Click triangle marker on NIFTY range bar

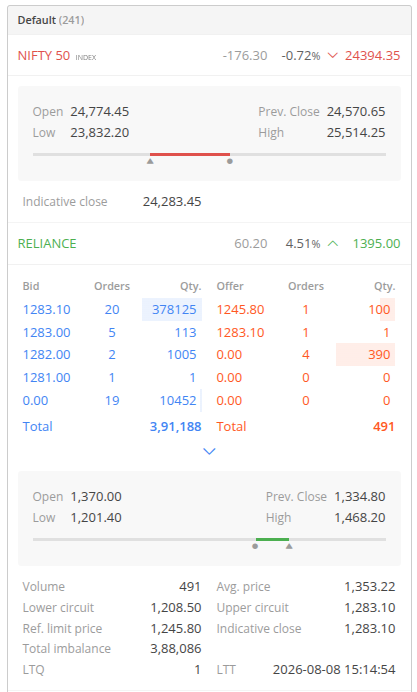tap(150, 162)
